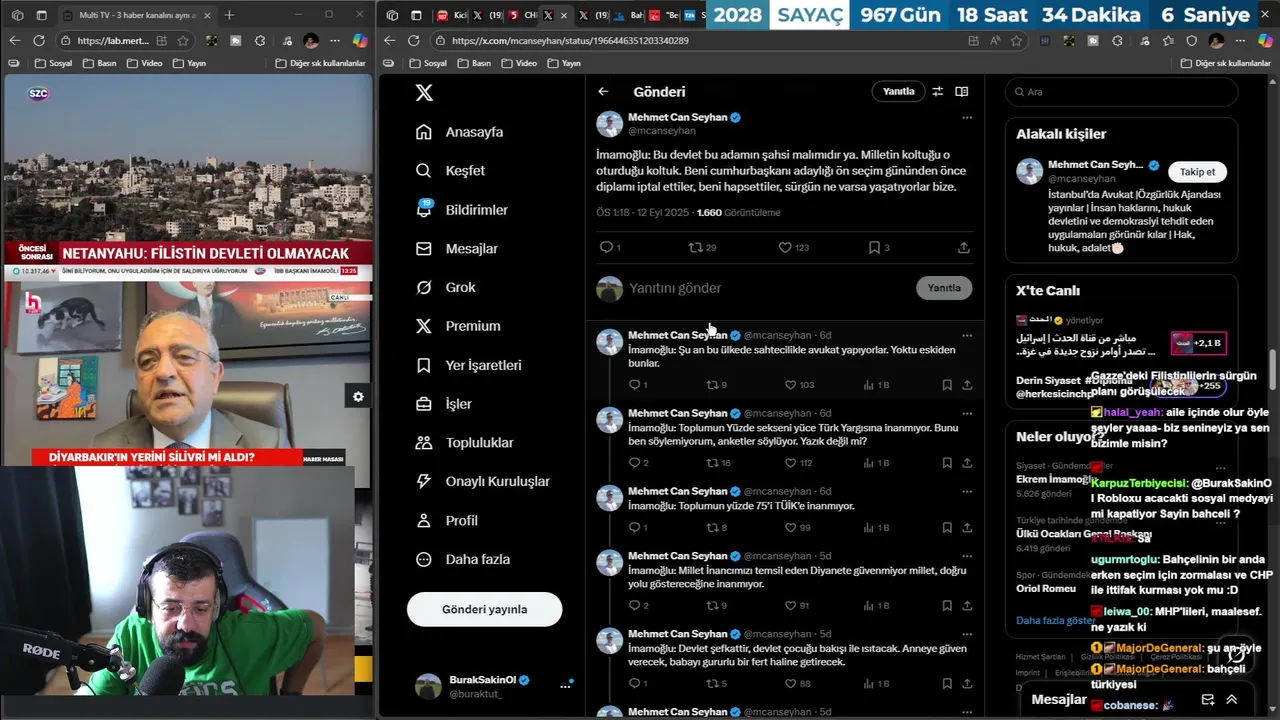This screenshot has width=1280, height=720.
Task: Open Daha fazla göster in trends
Action: (1055, 620)
